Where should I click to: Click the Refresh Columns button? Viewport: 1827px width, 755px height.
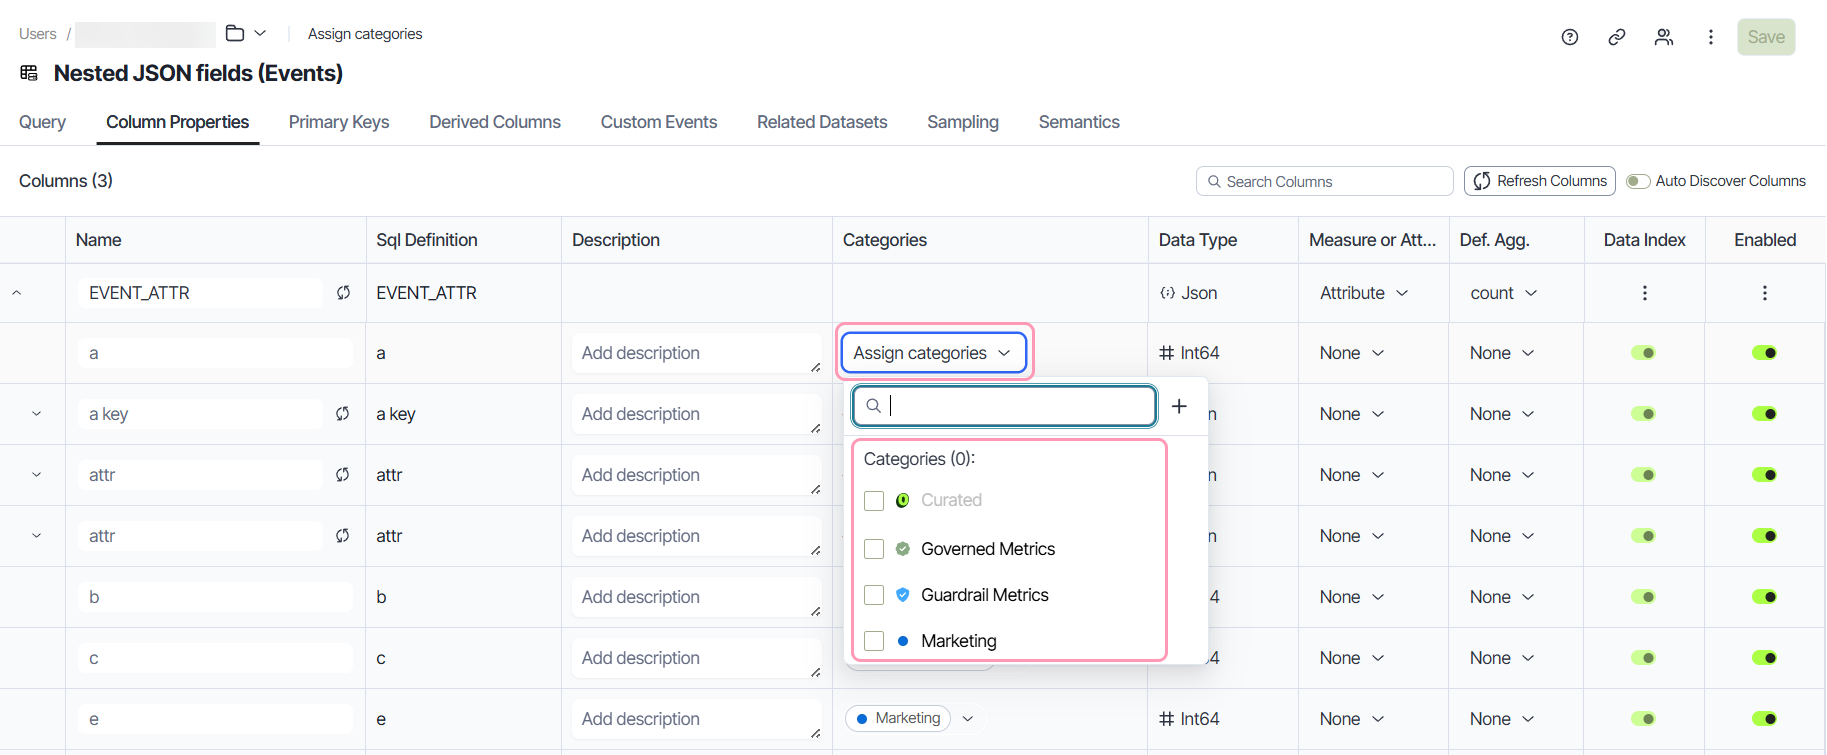pos(1540,181)
